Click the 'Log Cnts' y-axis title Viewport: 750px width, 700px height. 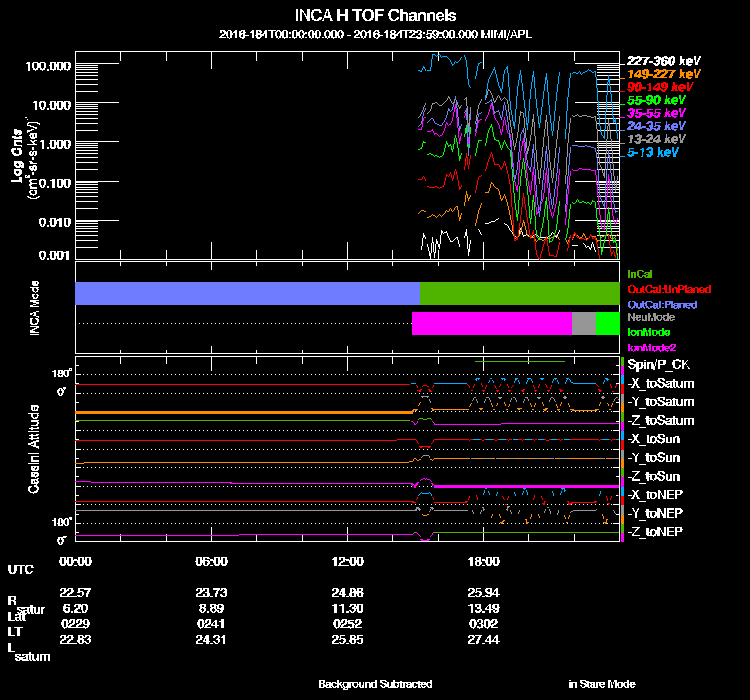[18, 156]
